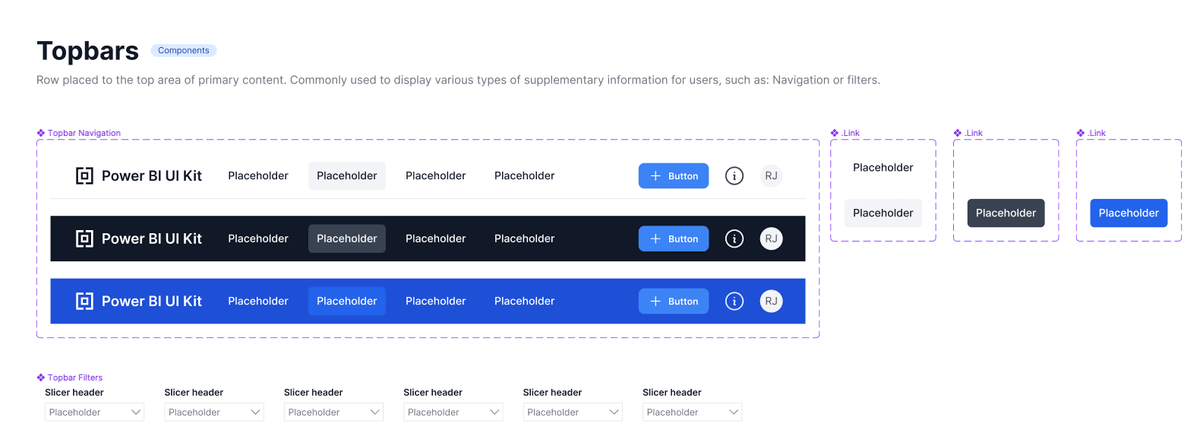The width and height of the screenshot is (1200, 439).
Task: Click the Power BI logo icon in the white topbar
Action: click(85, 176)
